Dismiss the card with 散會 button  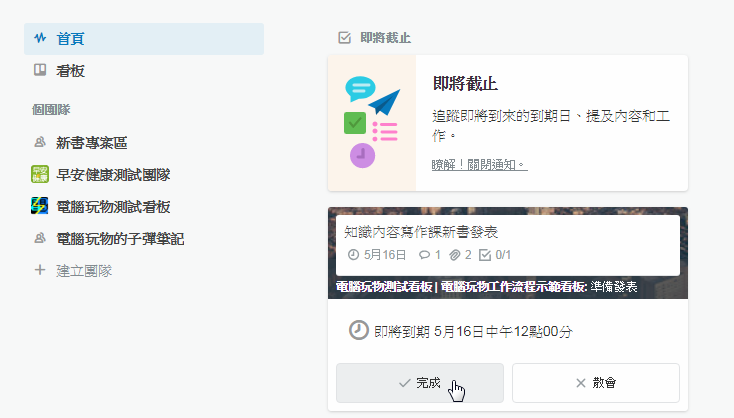click(x=596, y=383)
